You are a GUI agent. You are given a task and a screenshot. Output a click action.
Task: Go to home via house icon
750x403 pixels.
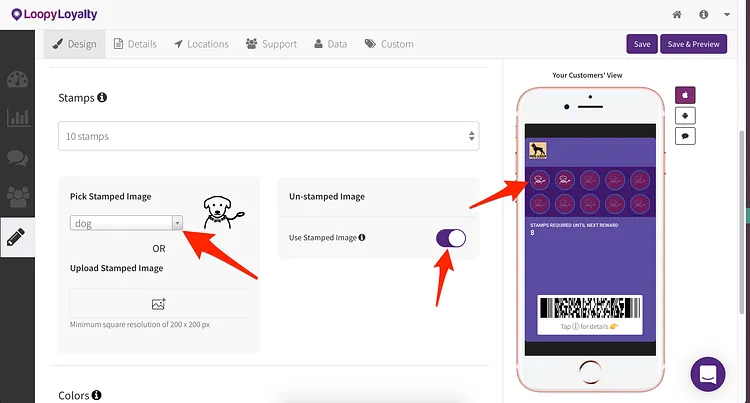click(677, 14)
